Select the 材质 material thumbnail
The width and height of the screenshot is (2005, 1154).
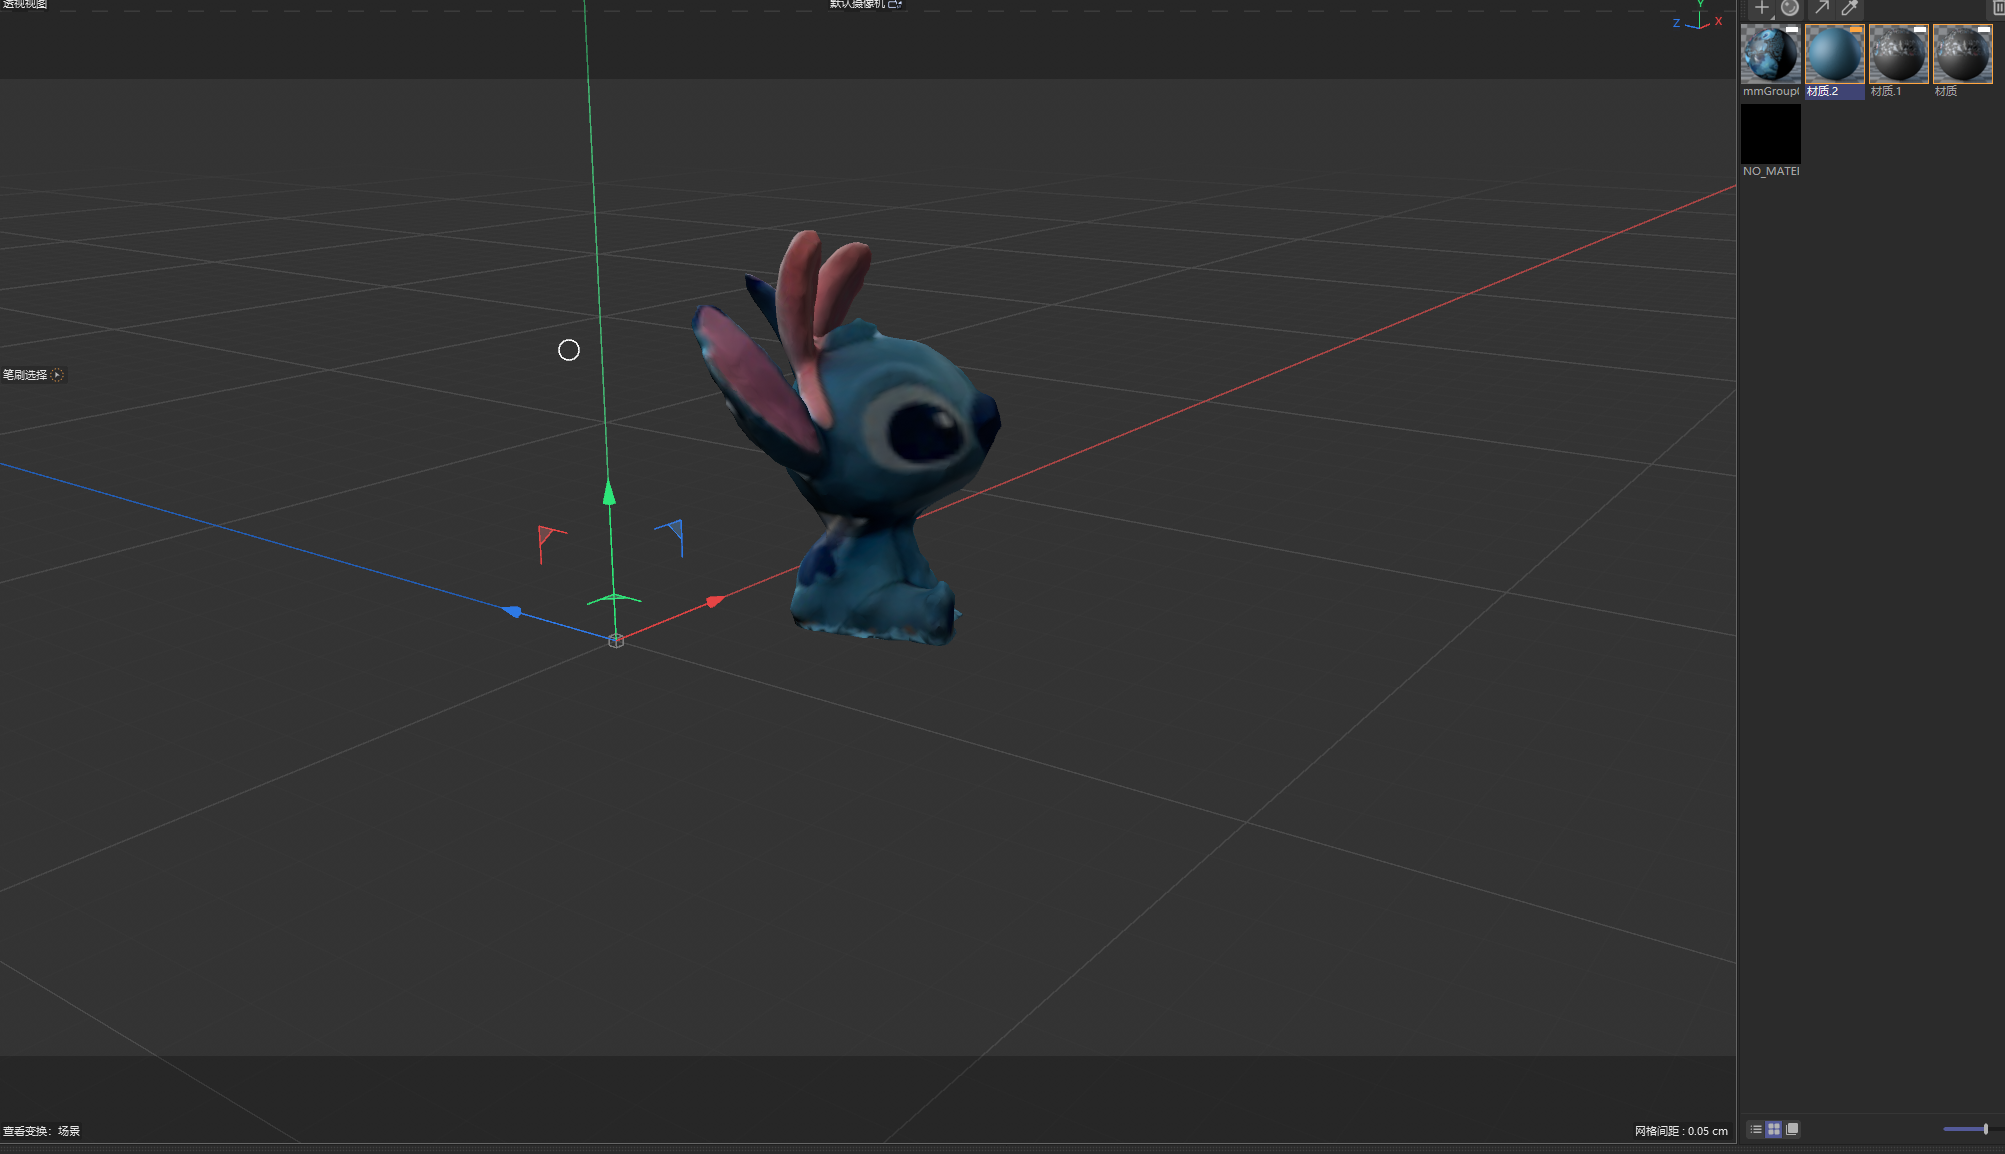[x=1962, y=54]
